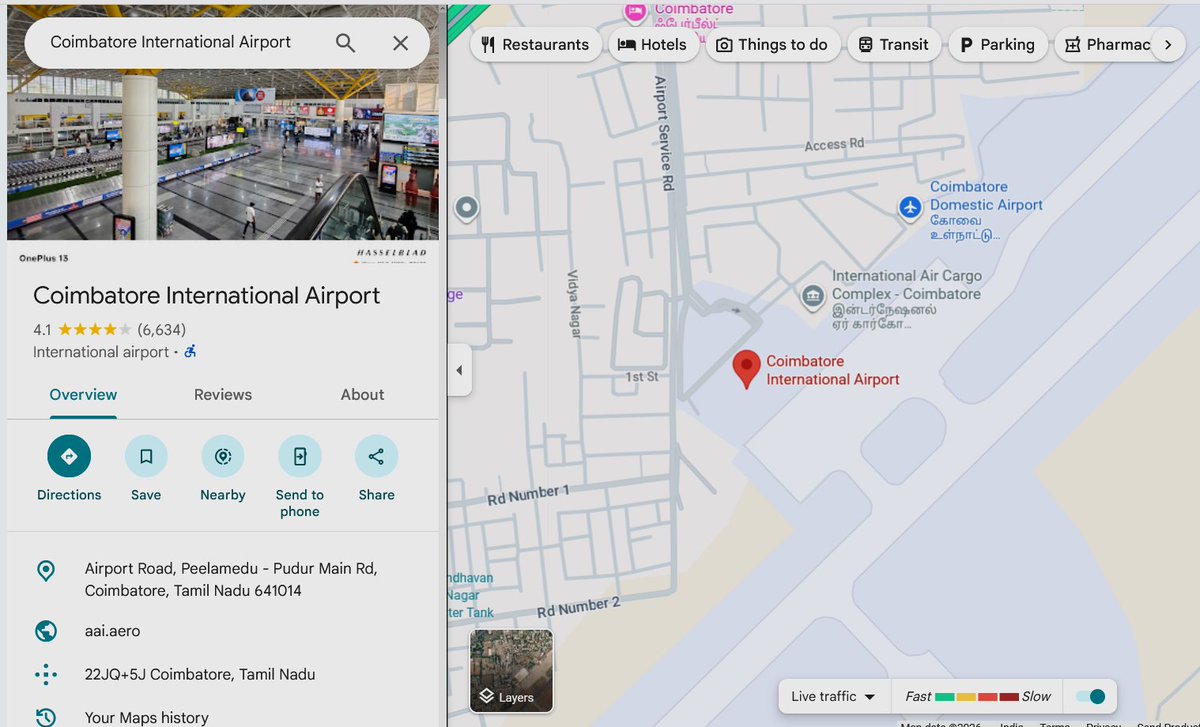Click the Share icon button
1200x727 pixels.
tap(376, 456)
